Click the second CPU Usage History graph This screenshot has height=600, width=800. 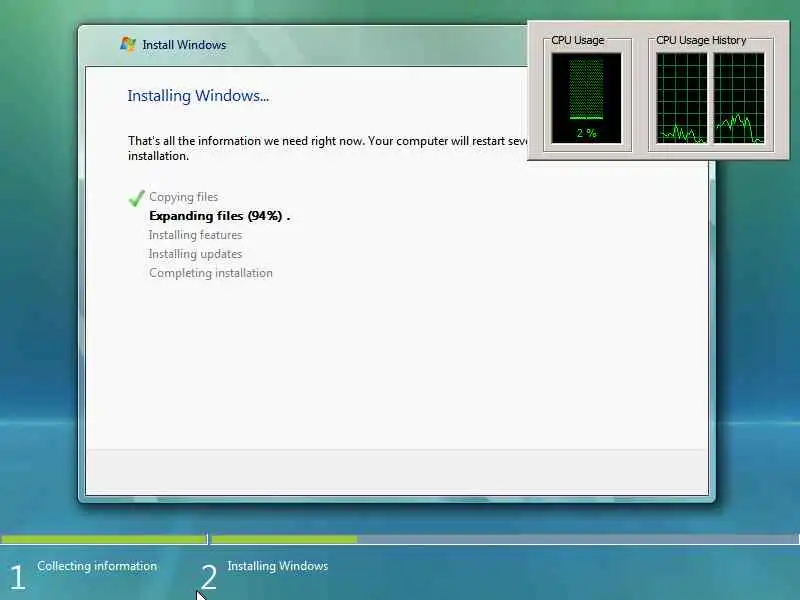pos(739,98)
